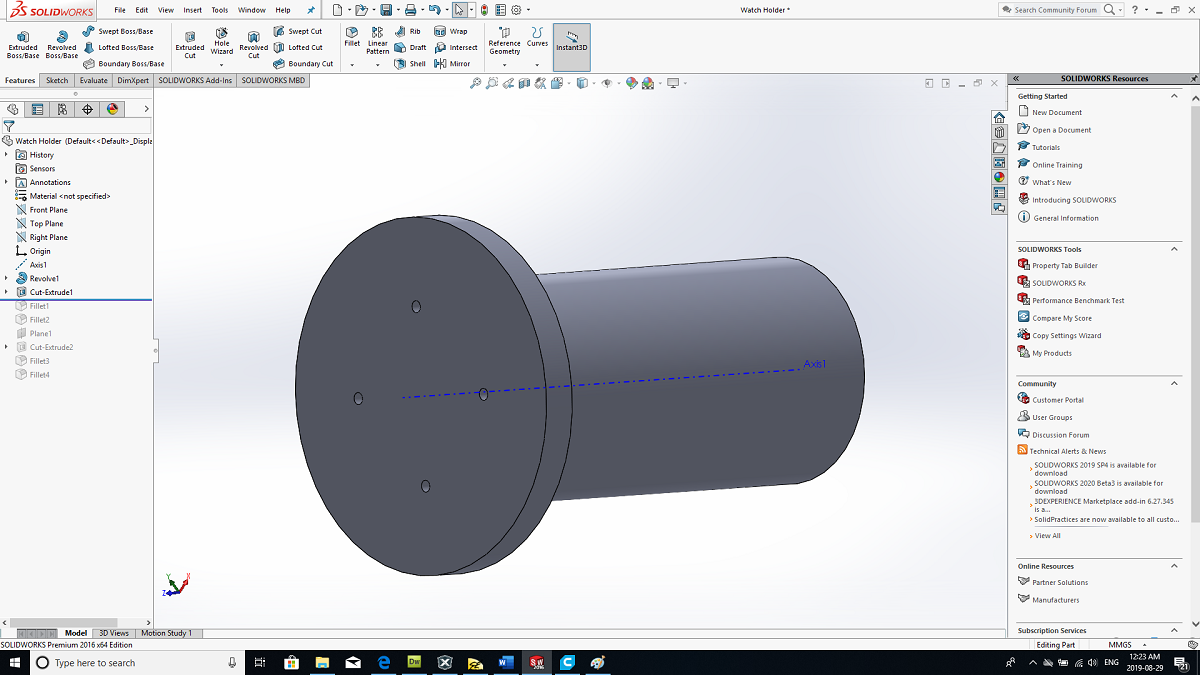1200x675 pixels.
Task: Open the Partner Solutions link
Action: (1060, 582)
